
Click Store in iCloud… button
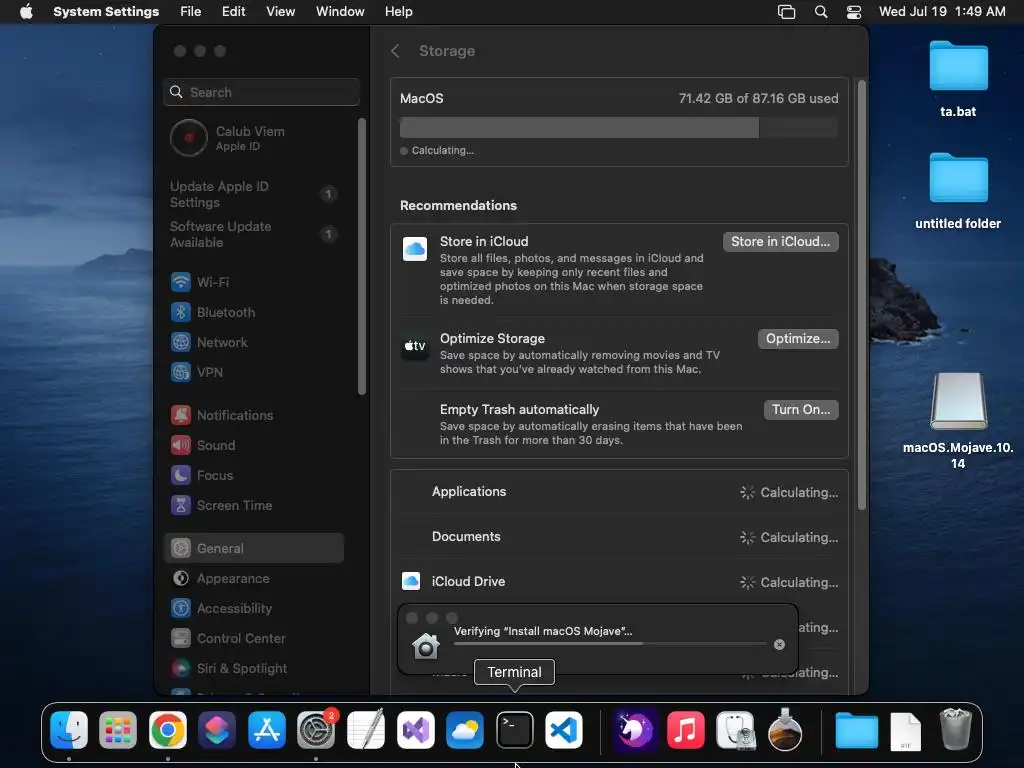(780, 242)
